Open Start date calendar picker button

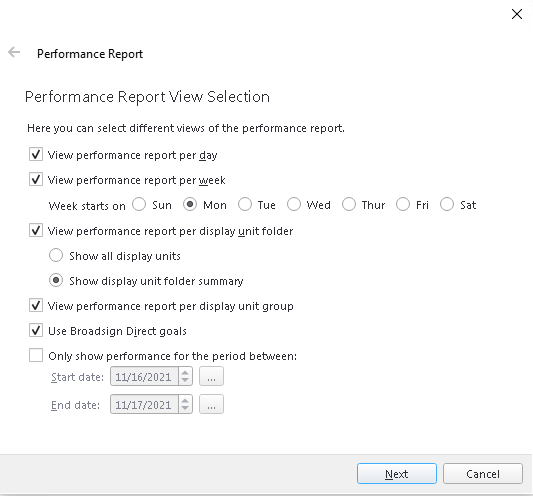click(x=211, y=376)
